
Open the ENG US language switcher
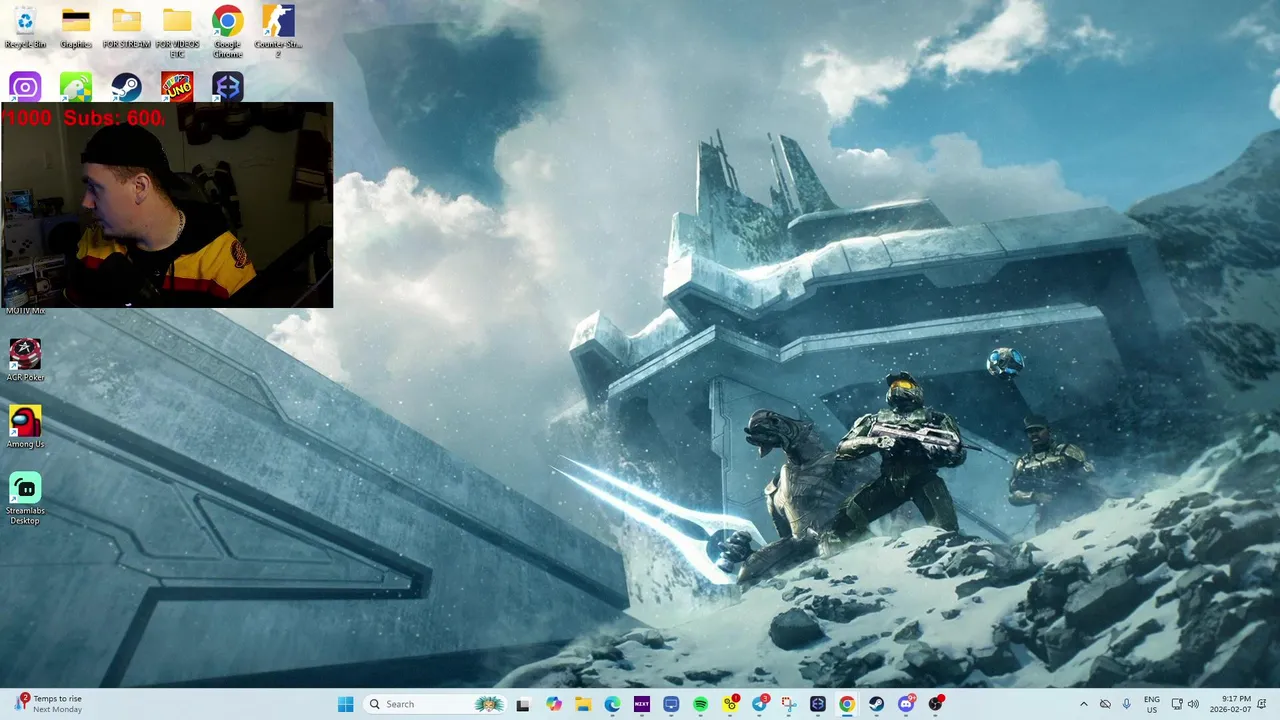[1152, 704]
